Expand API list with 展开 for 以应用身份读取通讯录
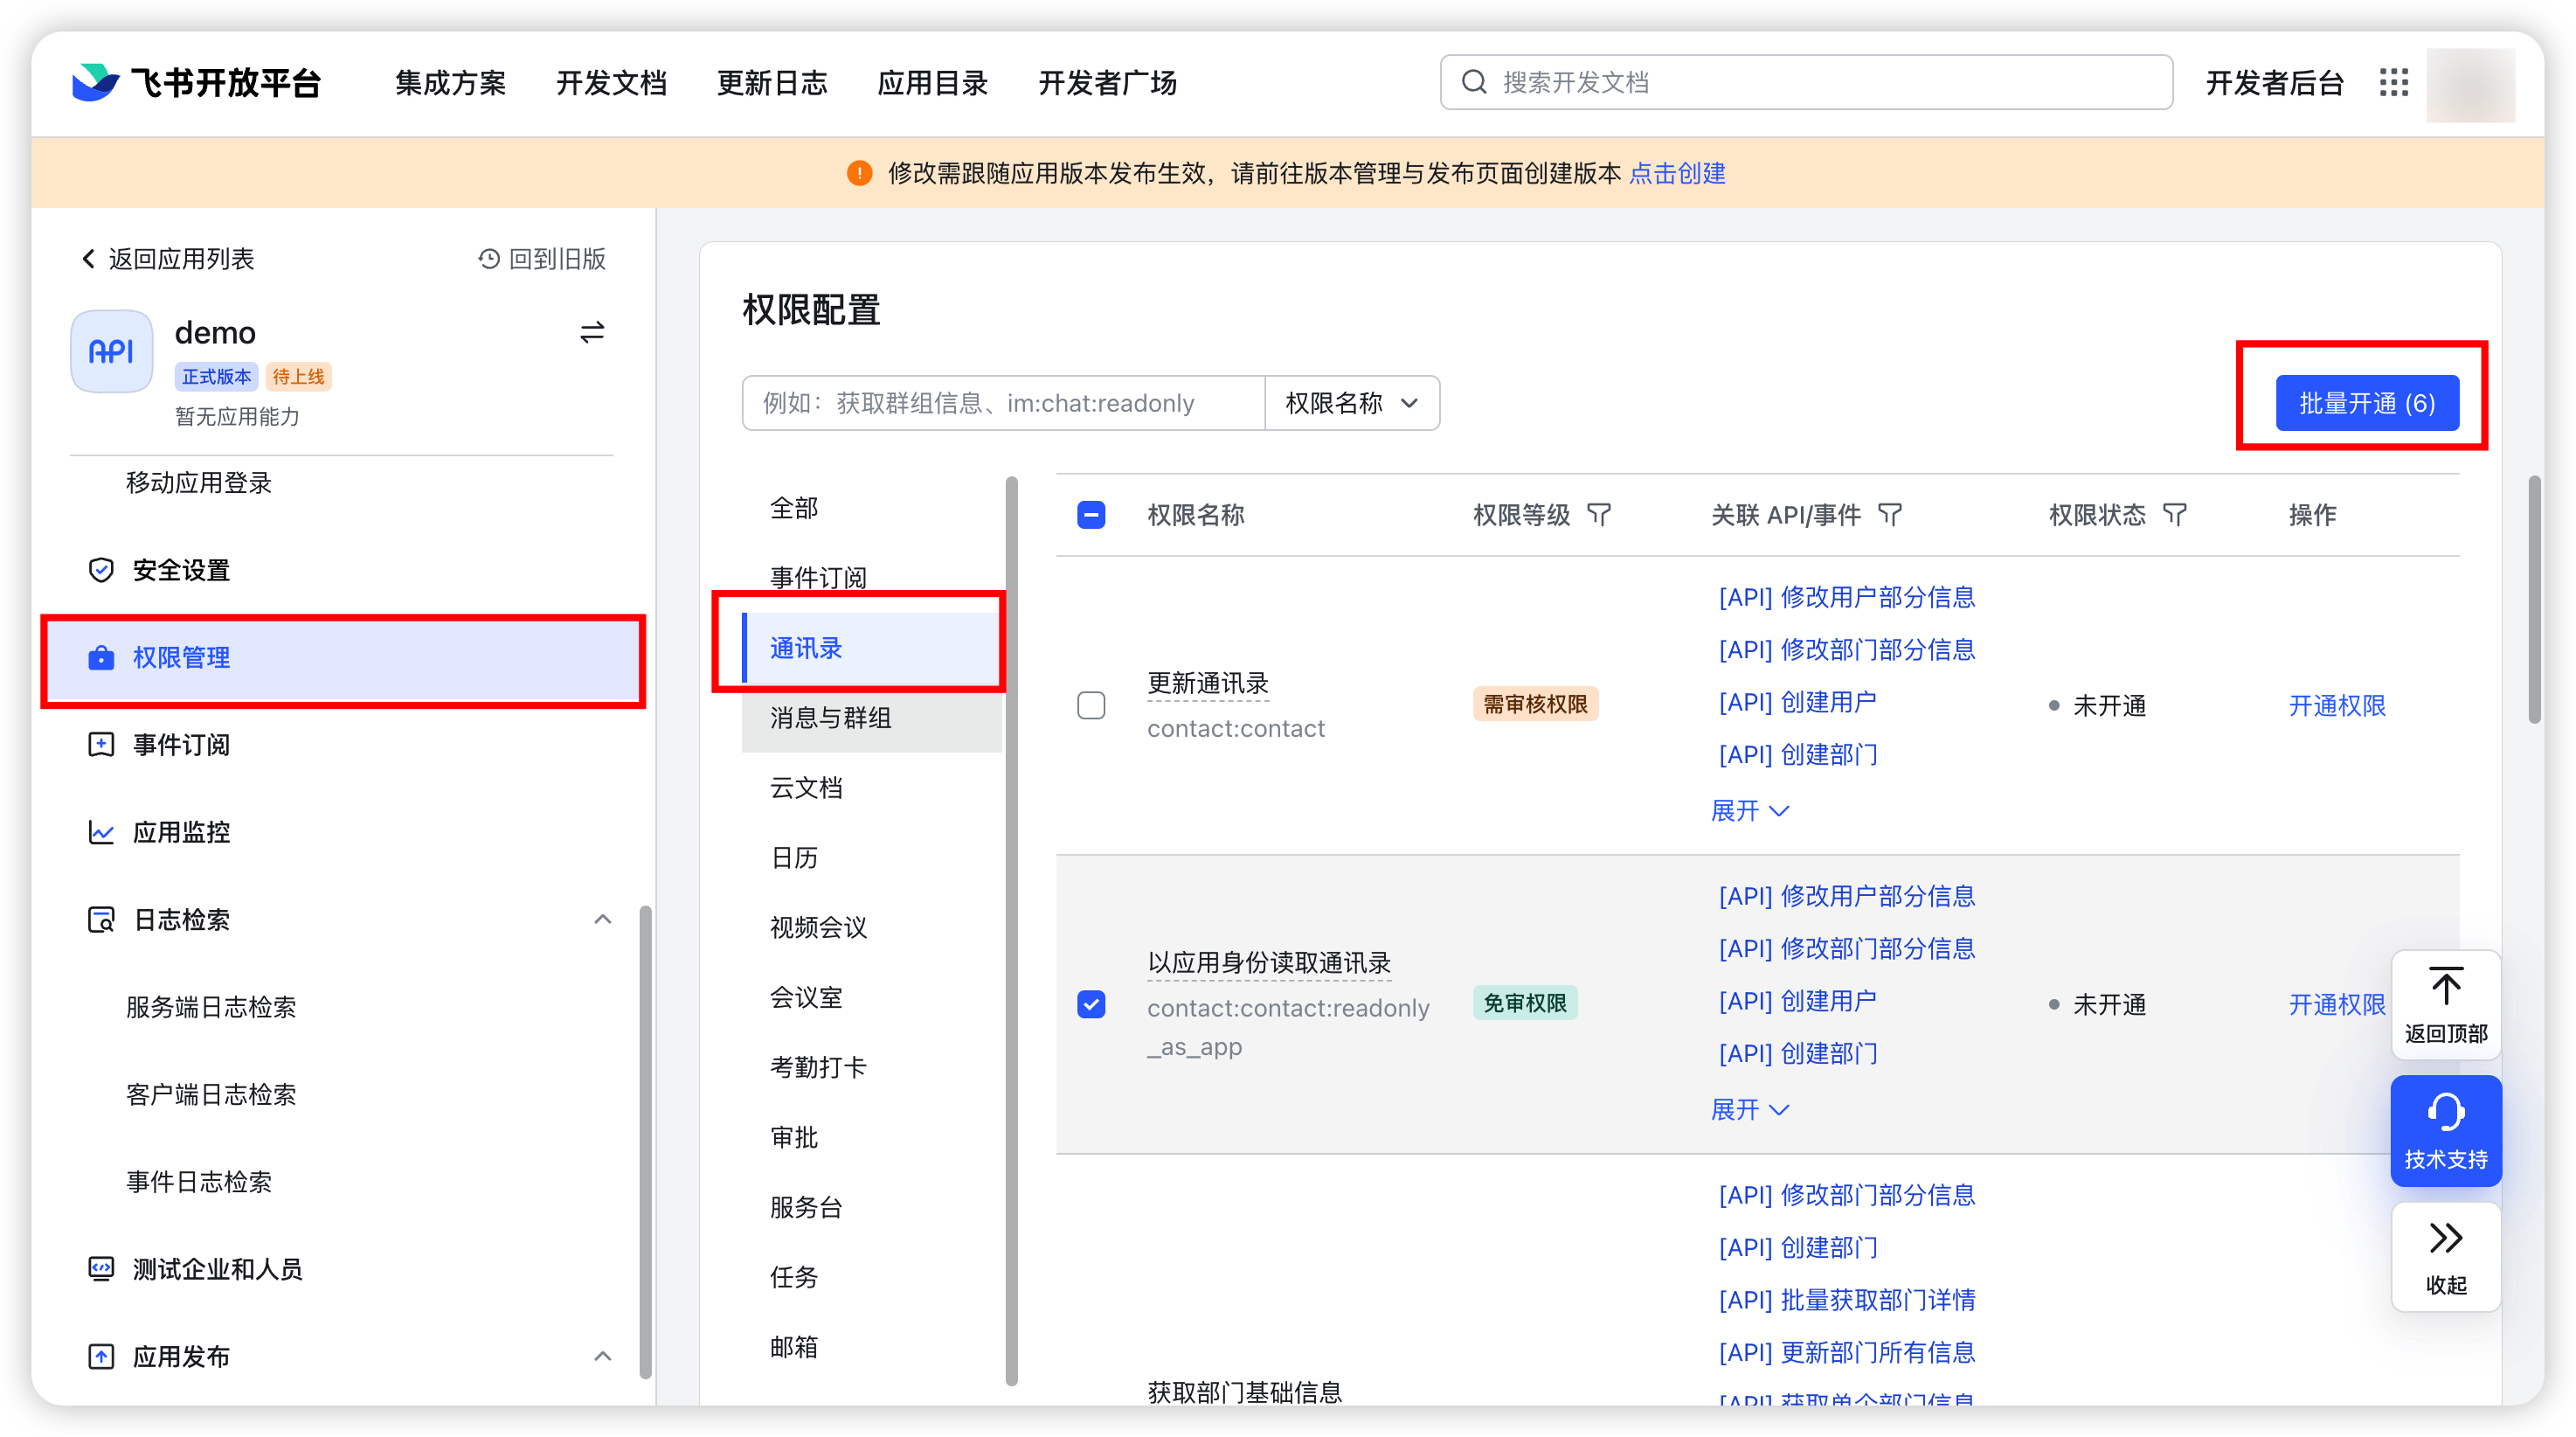Image resolution: width=2576 pixels, height=1437 pixels. click(1750, 1109)
